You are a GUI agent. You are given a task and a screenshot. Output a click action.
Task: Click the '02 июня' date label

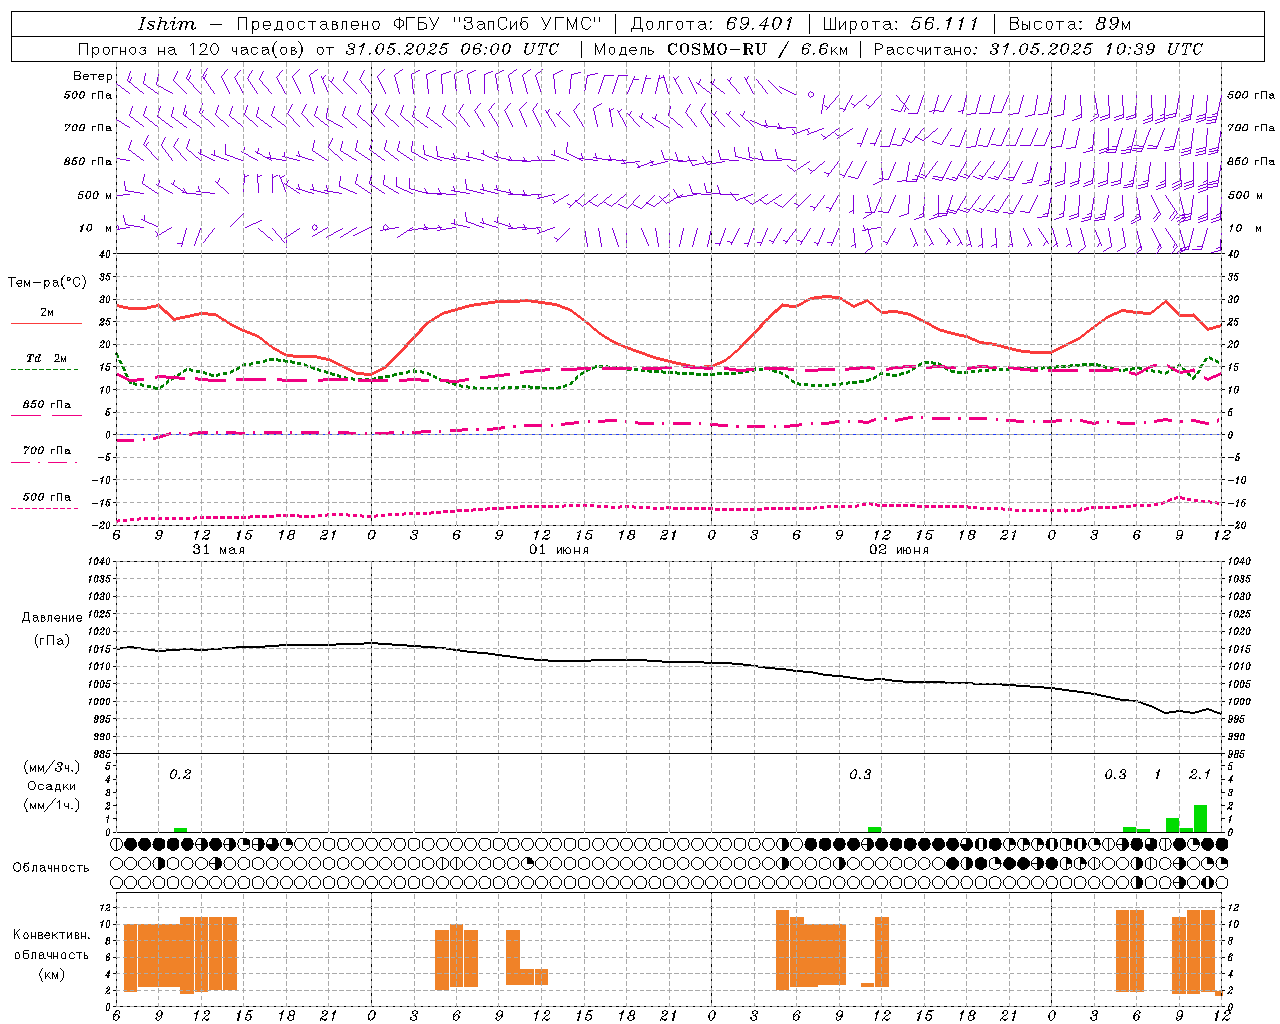(899, 549)
